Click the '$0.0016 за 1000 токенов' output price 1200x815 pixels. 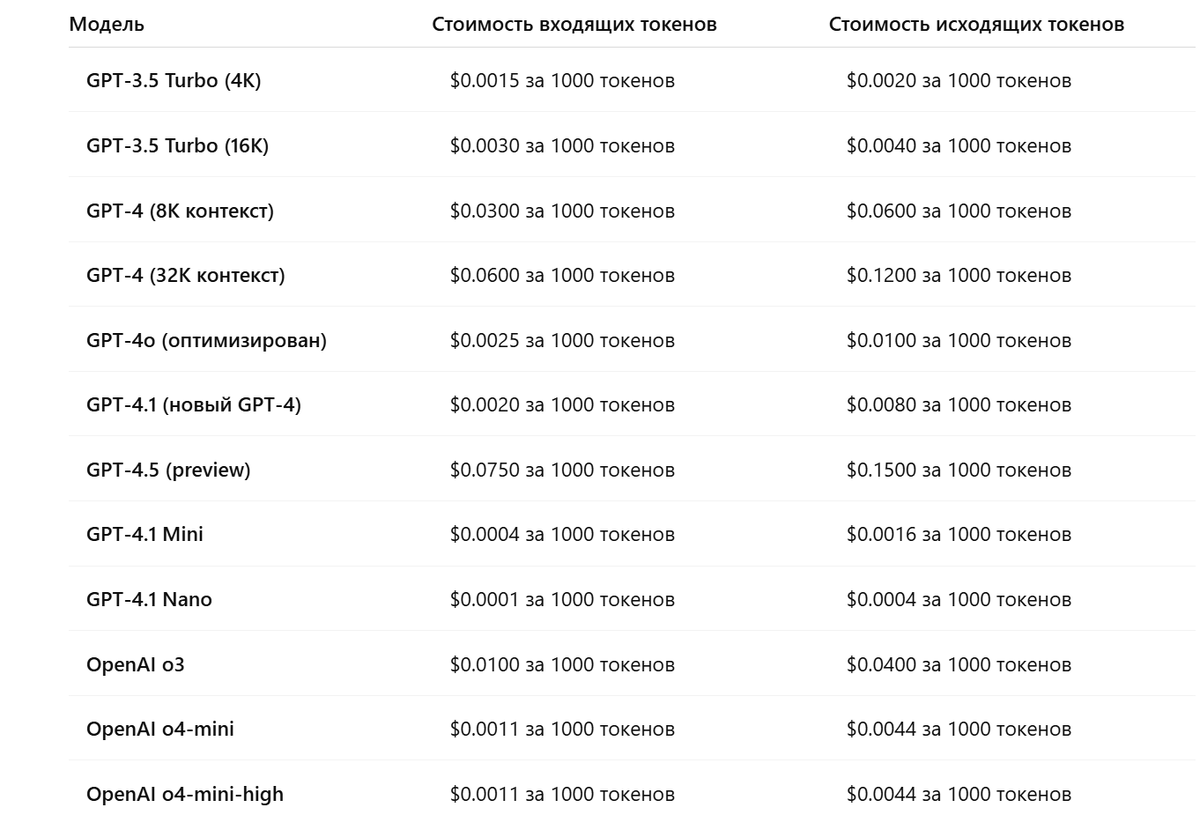pyautogui.click(x=959, y=535)
